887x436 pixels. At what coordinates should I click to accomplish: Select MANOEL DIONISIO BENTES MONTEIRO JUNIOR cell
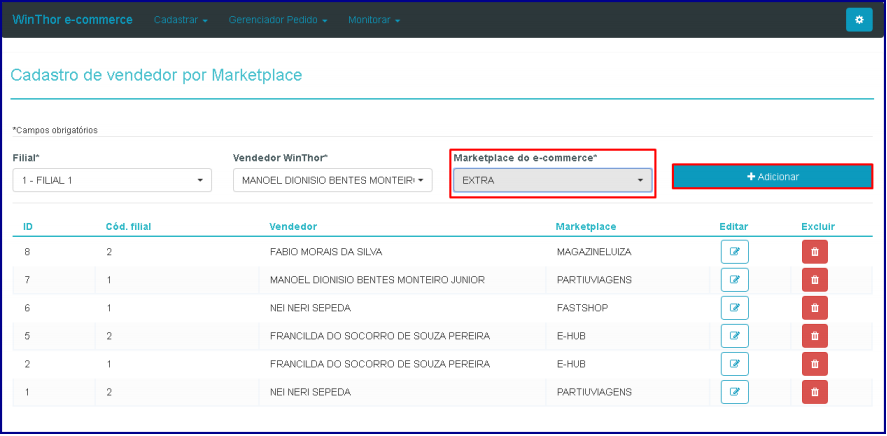[377, 280]
